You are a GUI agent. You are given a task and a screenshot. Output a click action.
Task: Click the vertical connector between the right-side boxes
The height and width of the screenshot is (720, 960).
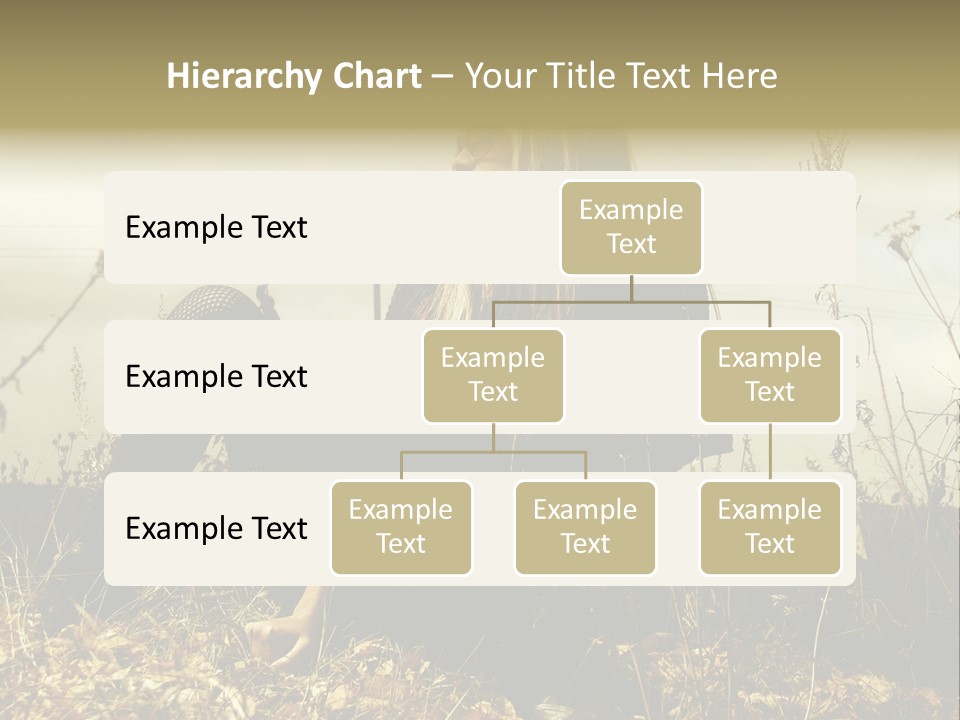click(x=770, y=452)
